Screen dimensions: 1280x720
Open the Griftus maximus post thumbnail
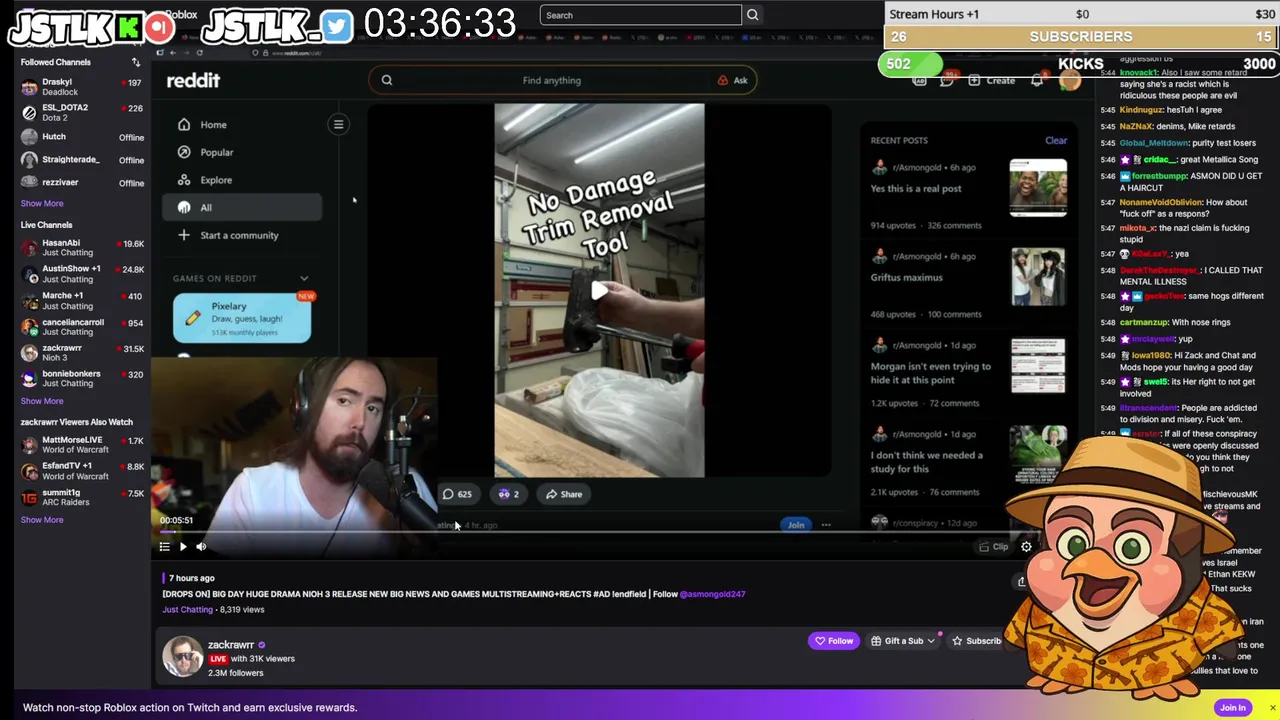(x=1038, y=276)
